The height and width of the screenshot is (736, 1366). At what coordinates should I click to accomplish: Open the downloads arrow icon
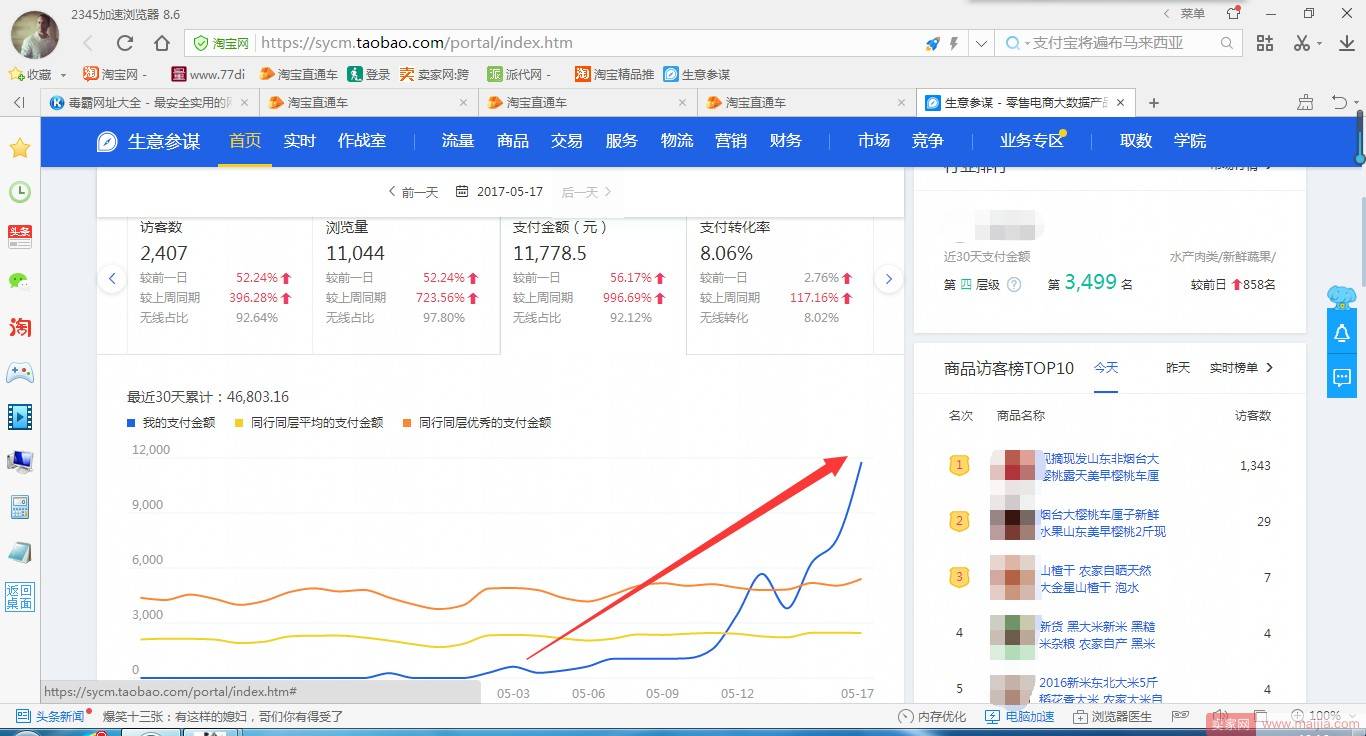(x=1345, y=43)
